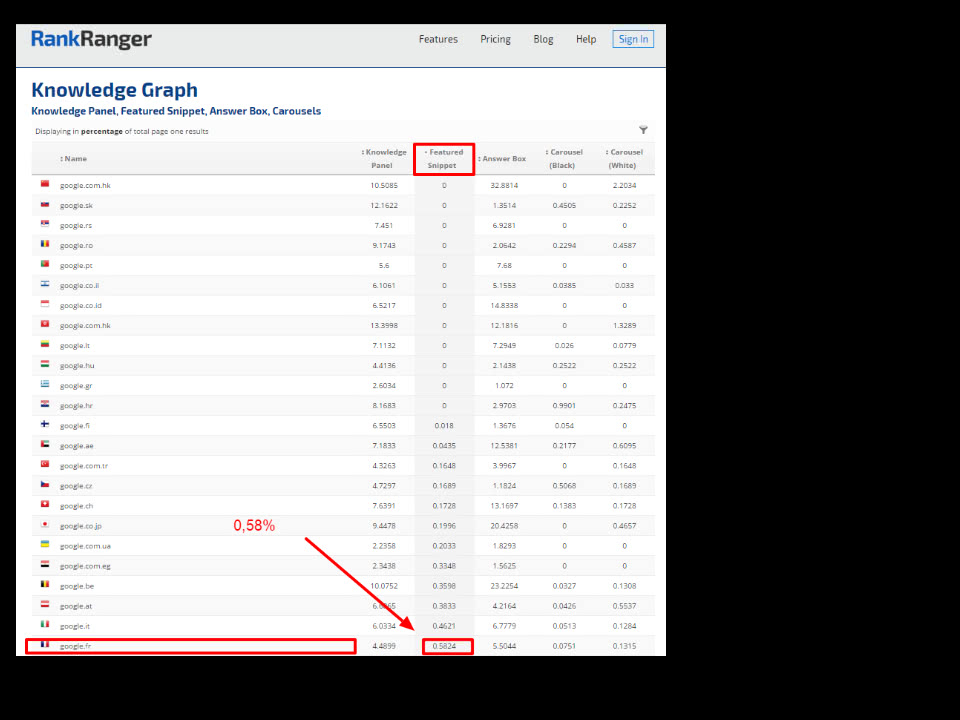960x720 pixels.
Task: Click the 13.3998 Knowledge Panel value
Action: pyautogui.click(x=384, y=325)
